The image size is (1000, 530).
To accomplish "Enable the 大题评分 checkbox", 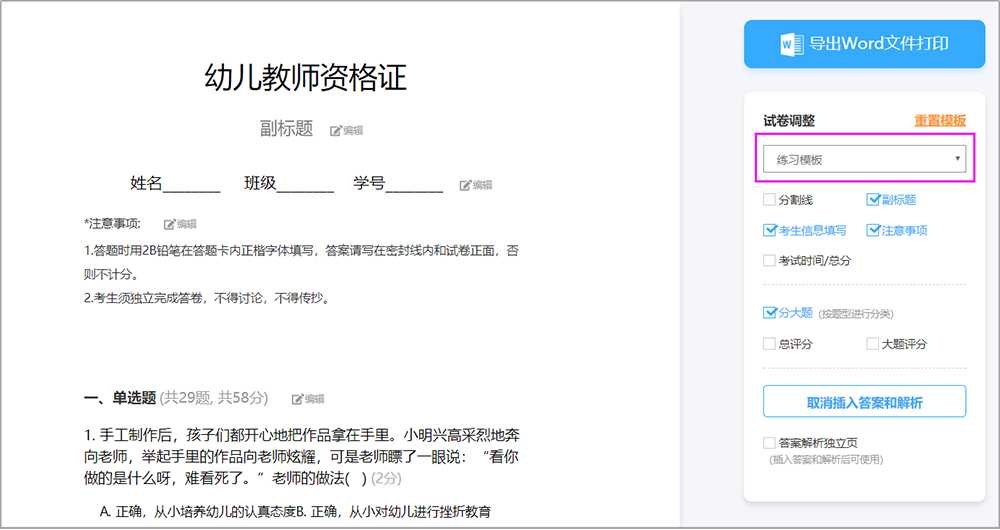I will 872,344.
